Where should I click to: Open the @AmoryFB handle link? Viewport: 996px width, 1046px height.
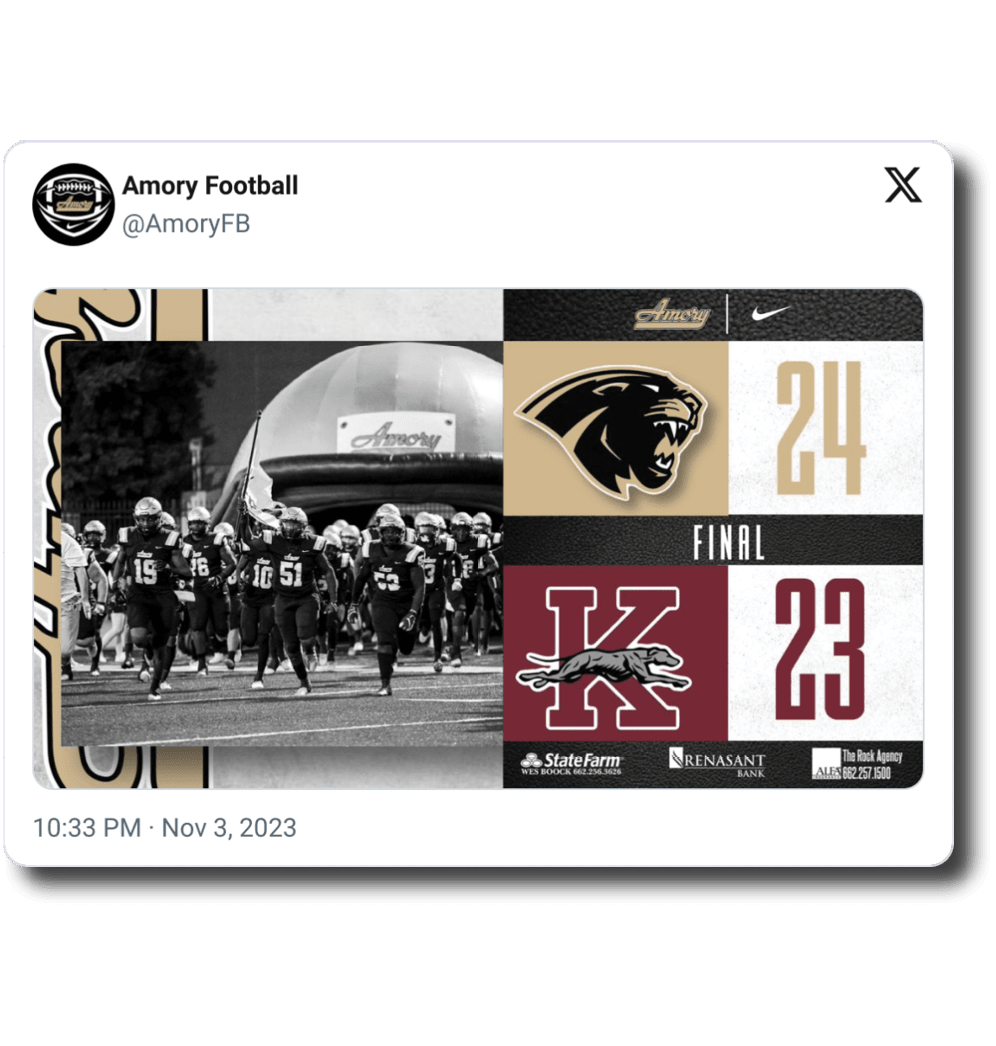(186, 223)
